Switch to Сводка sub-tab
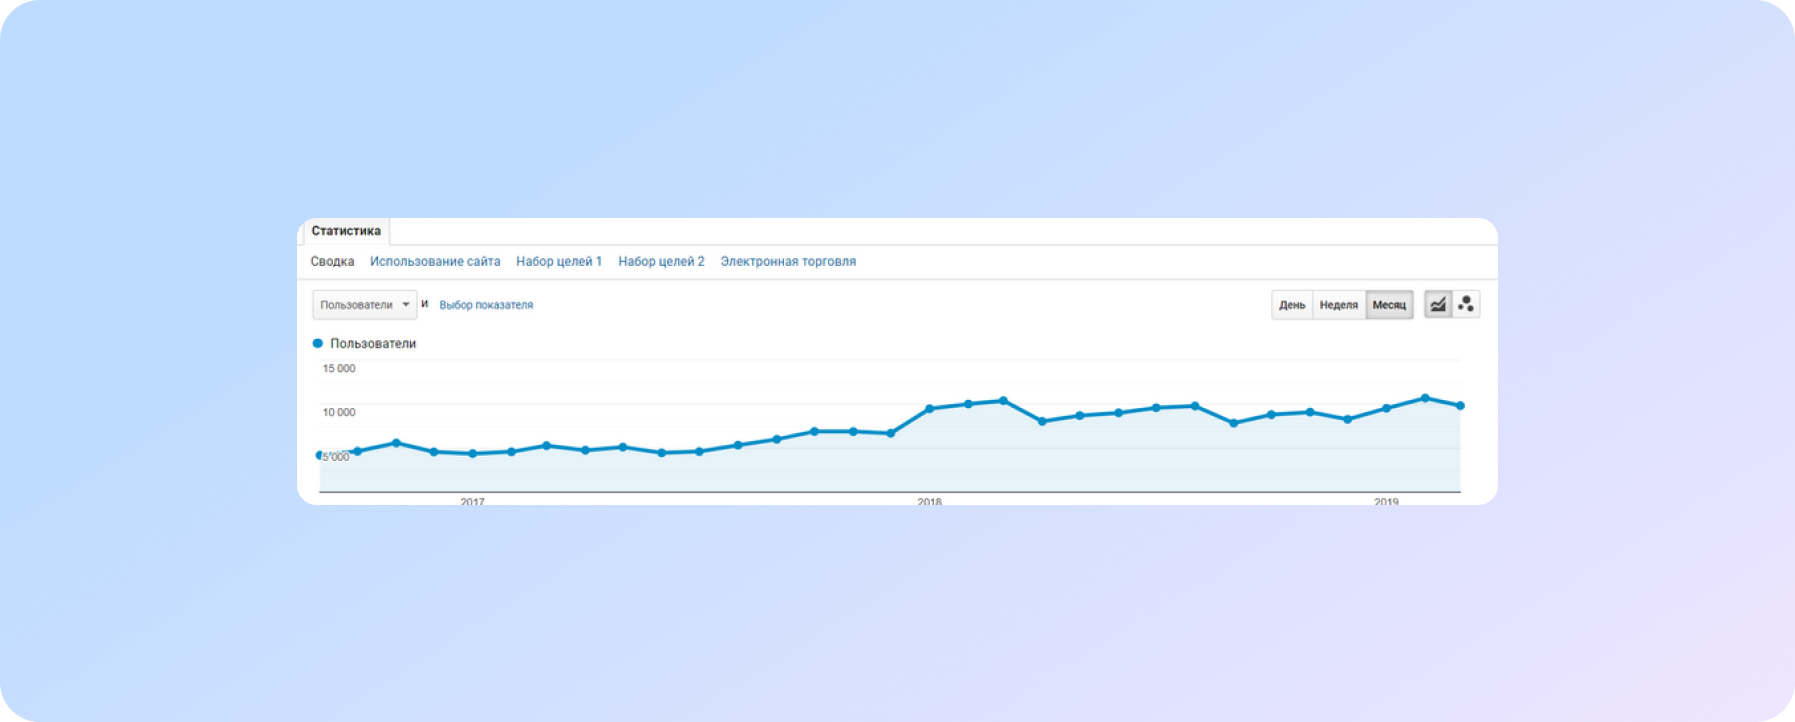Image resolution: width=1795 pixels, height=722 pixels. click(332, 261)
